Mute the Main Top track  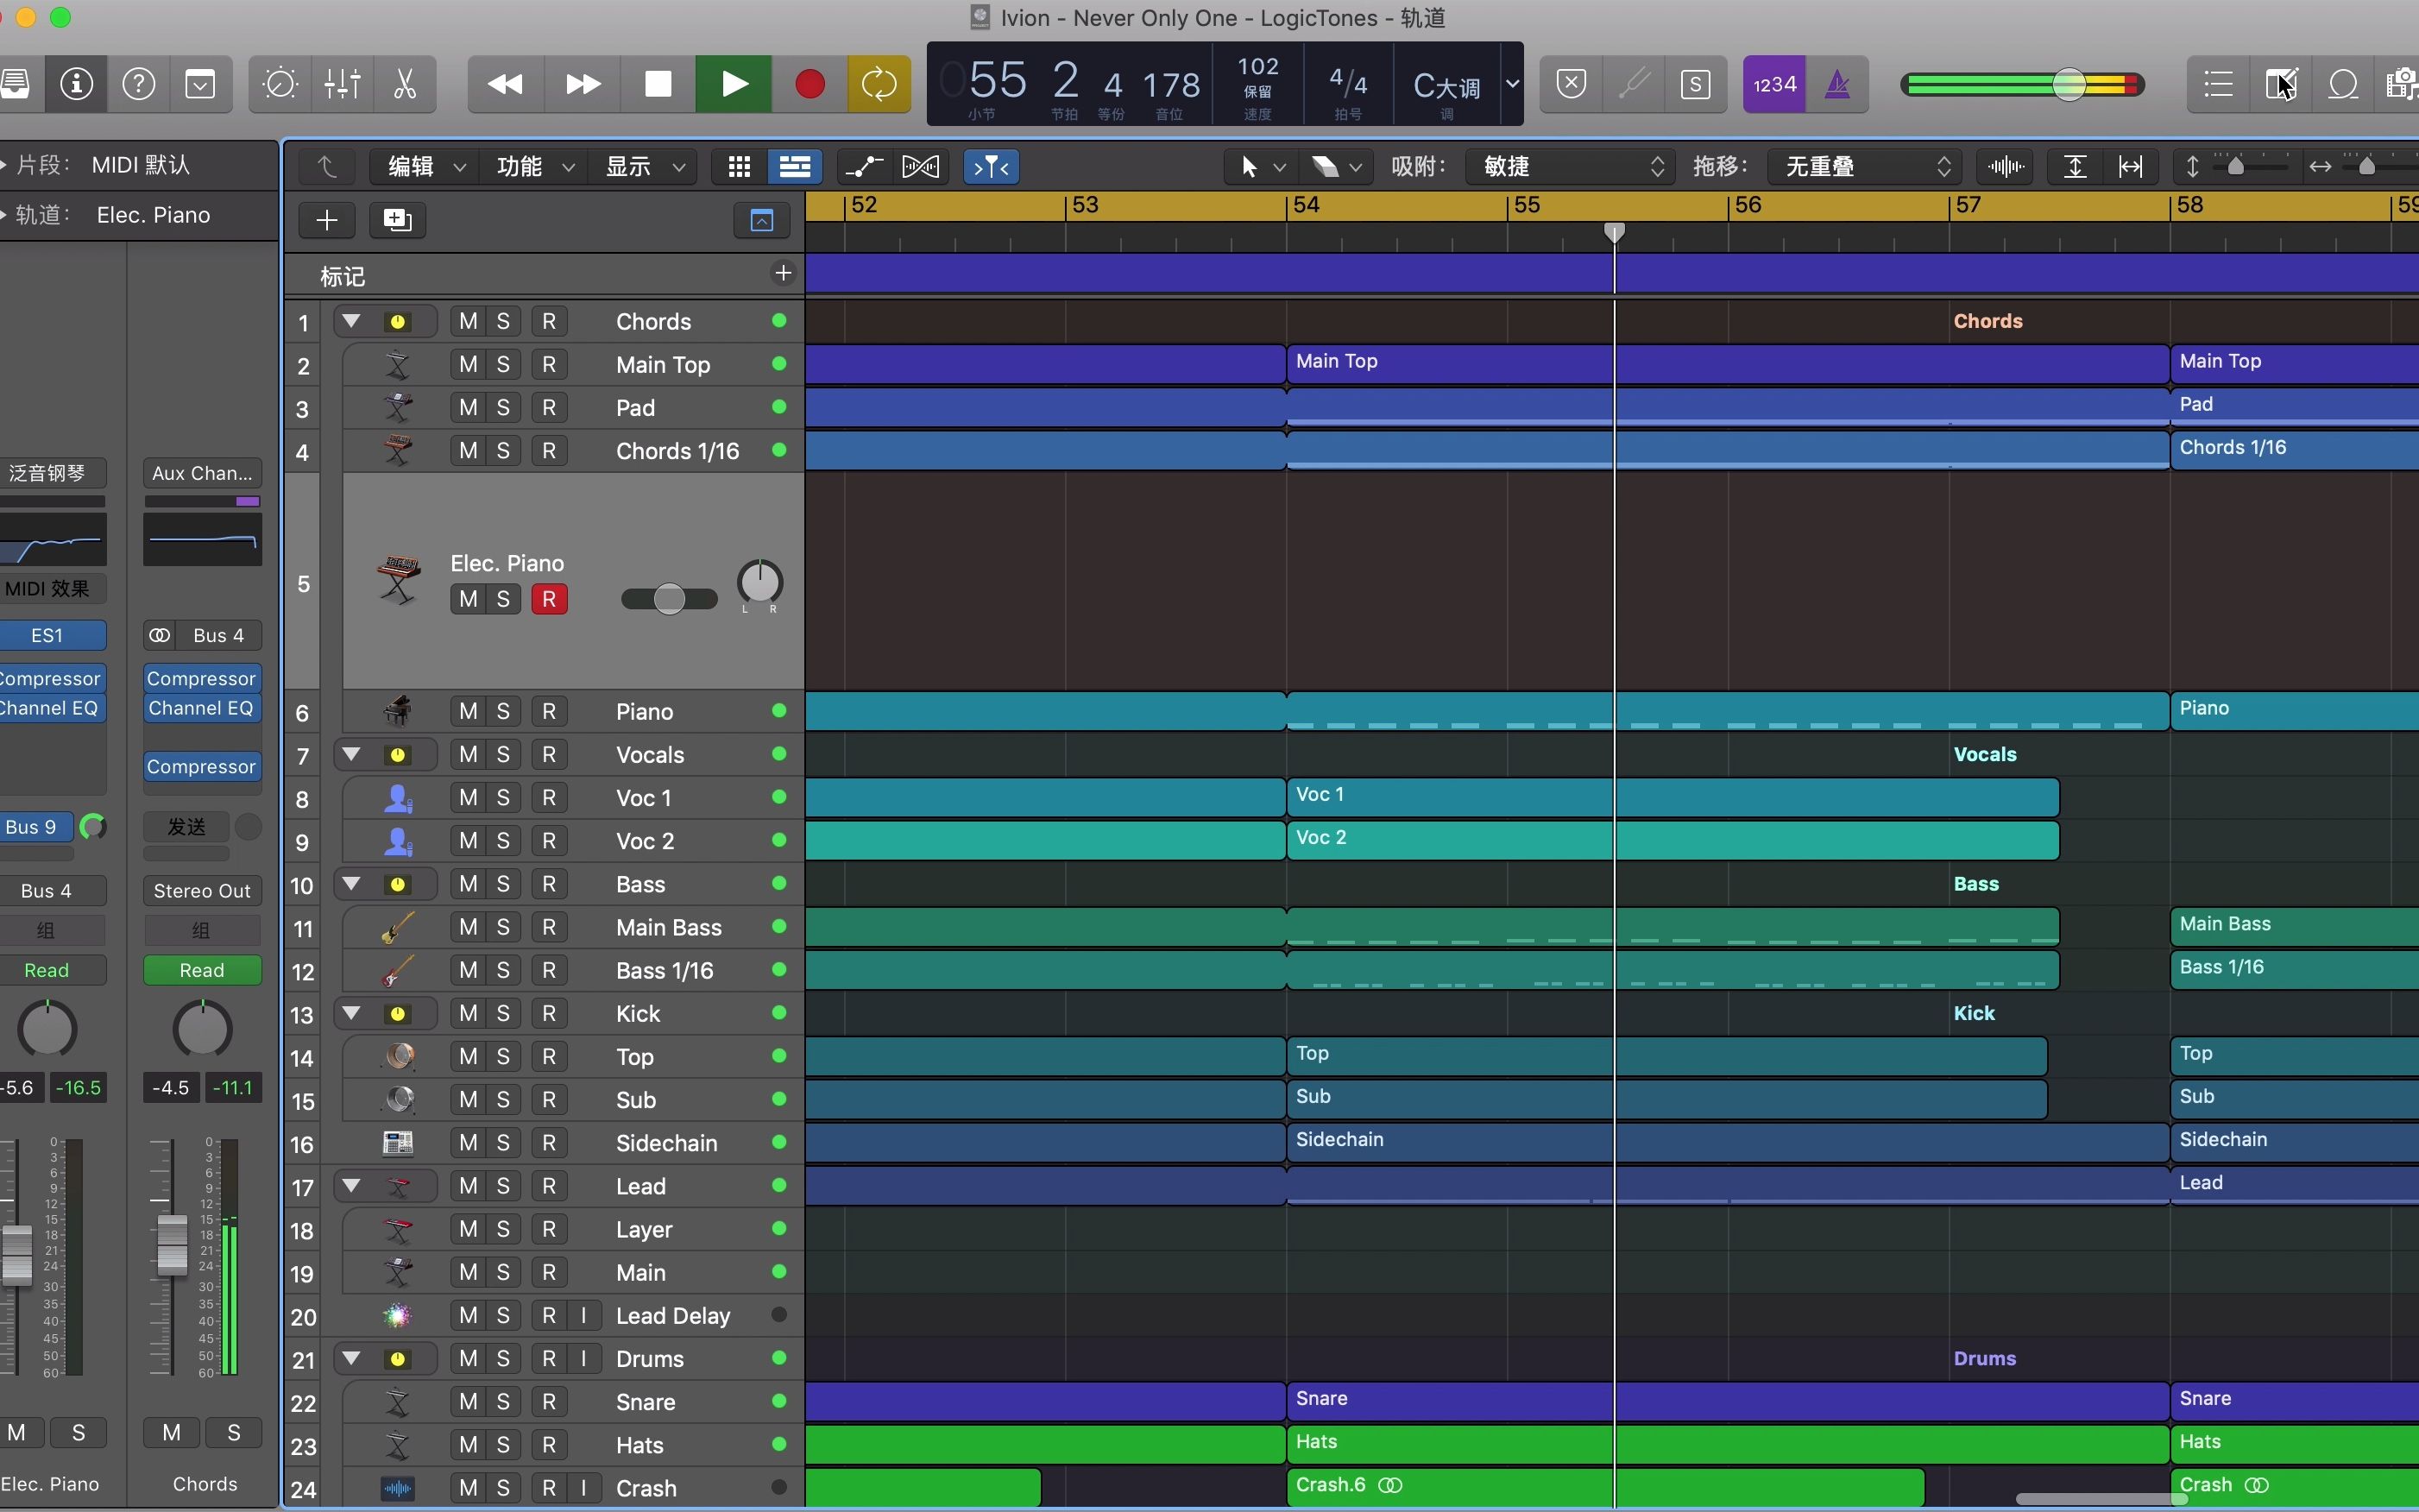(468, 364)
